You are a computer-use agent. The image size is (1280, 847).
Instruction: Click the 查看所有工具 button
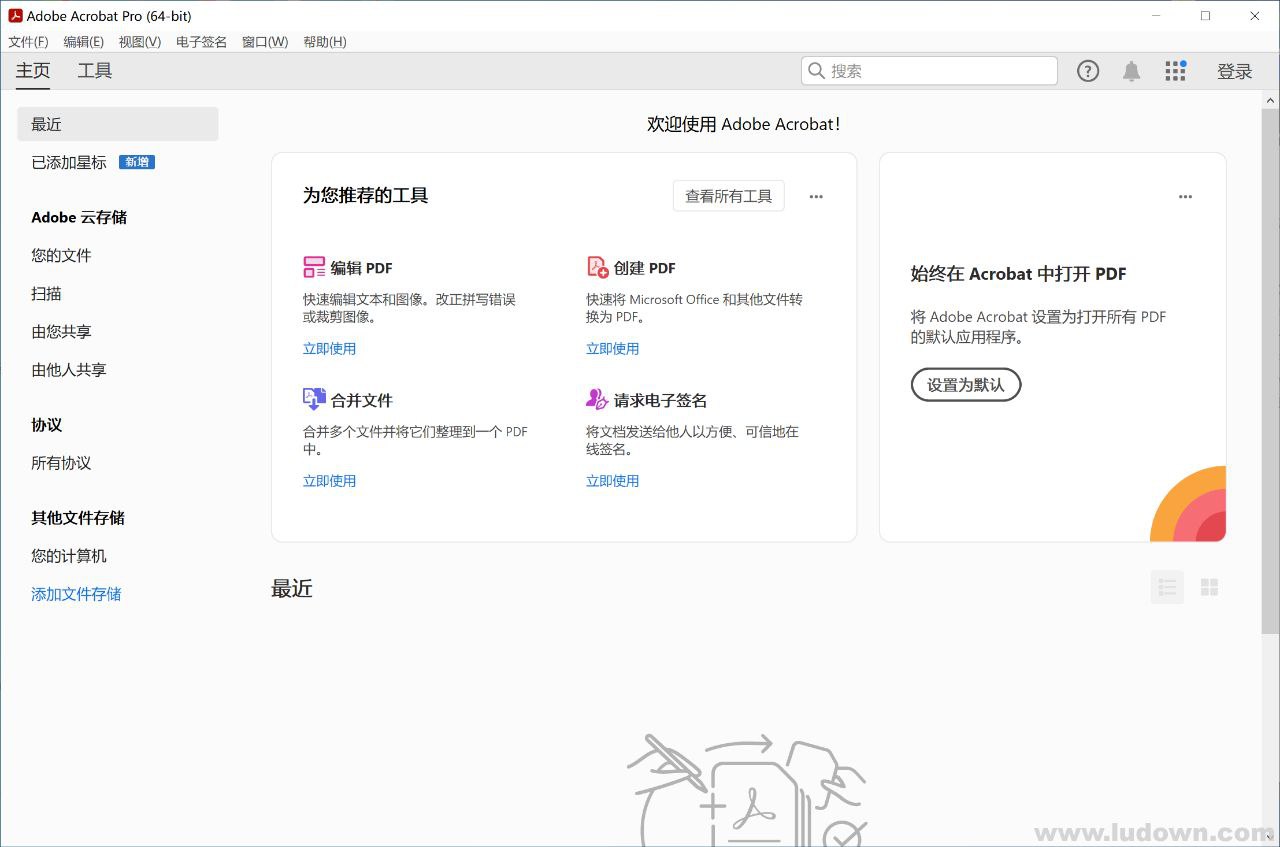coord(728,197)
